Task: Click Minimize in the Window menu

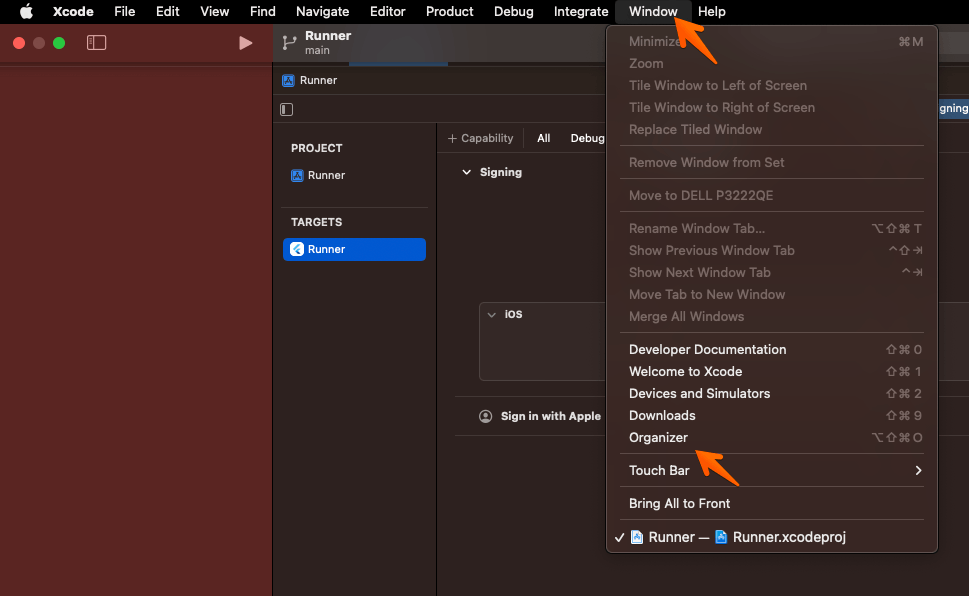Action: click(x=772, y=41)
